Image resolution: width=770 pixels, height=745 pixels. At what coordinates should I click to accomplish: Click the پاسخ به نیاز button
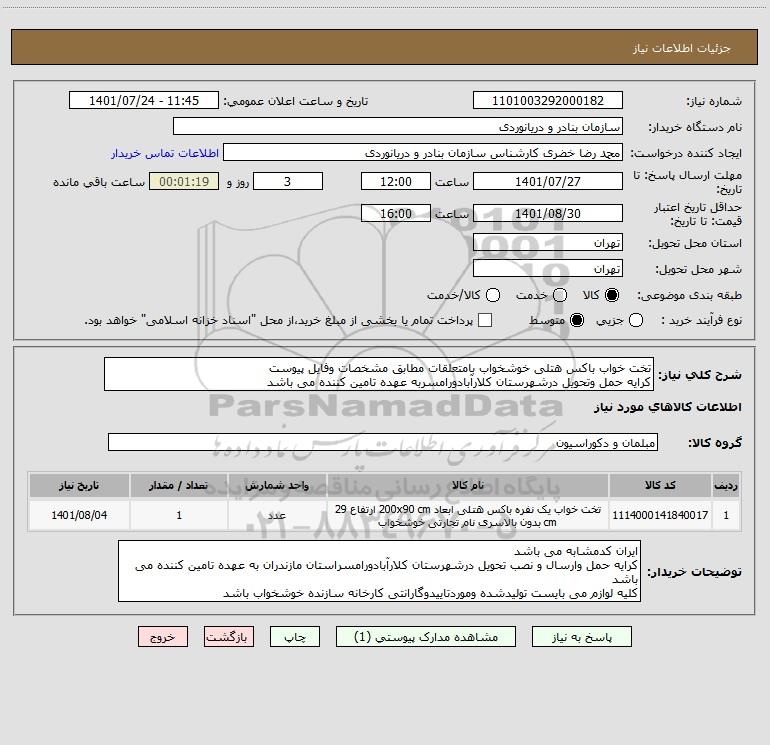click(582, 637)
